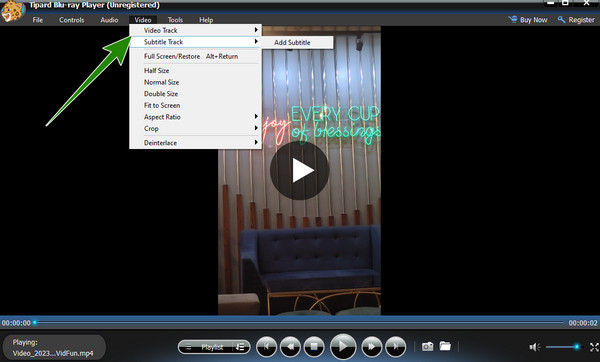Open the Crop submenu

(196, 129)
